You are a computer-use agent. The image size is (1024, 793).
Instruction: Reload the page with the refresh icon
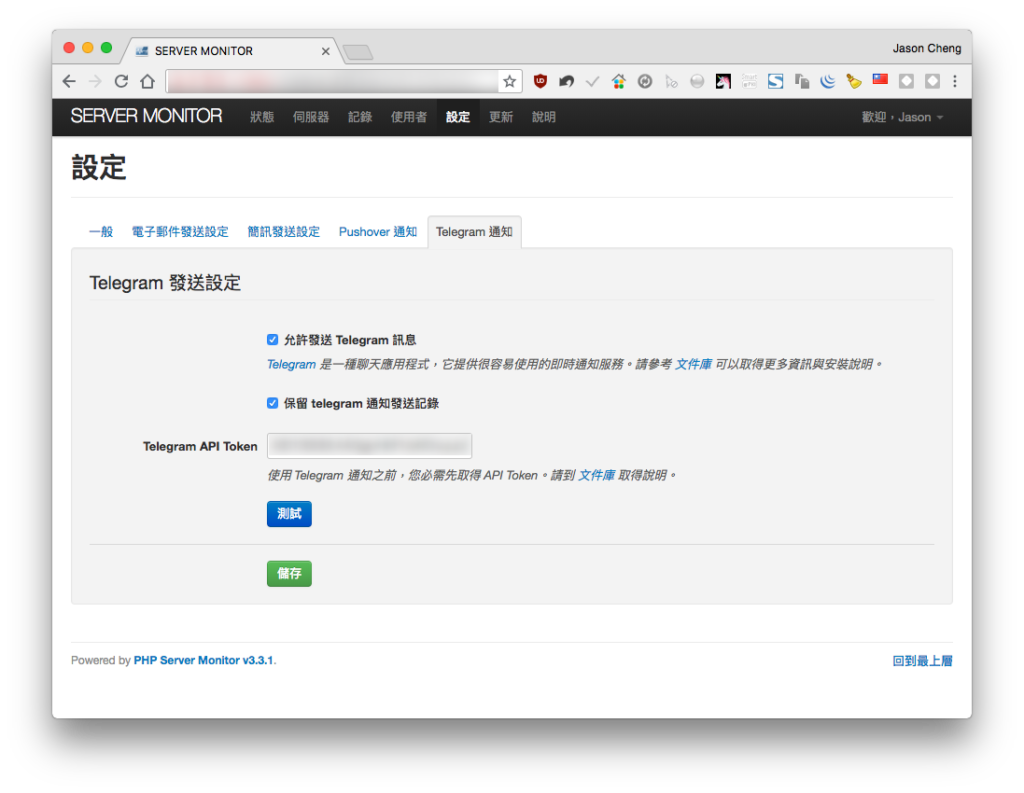point(121,82)
